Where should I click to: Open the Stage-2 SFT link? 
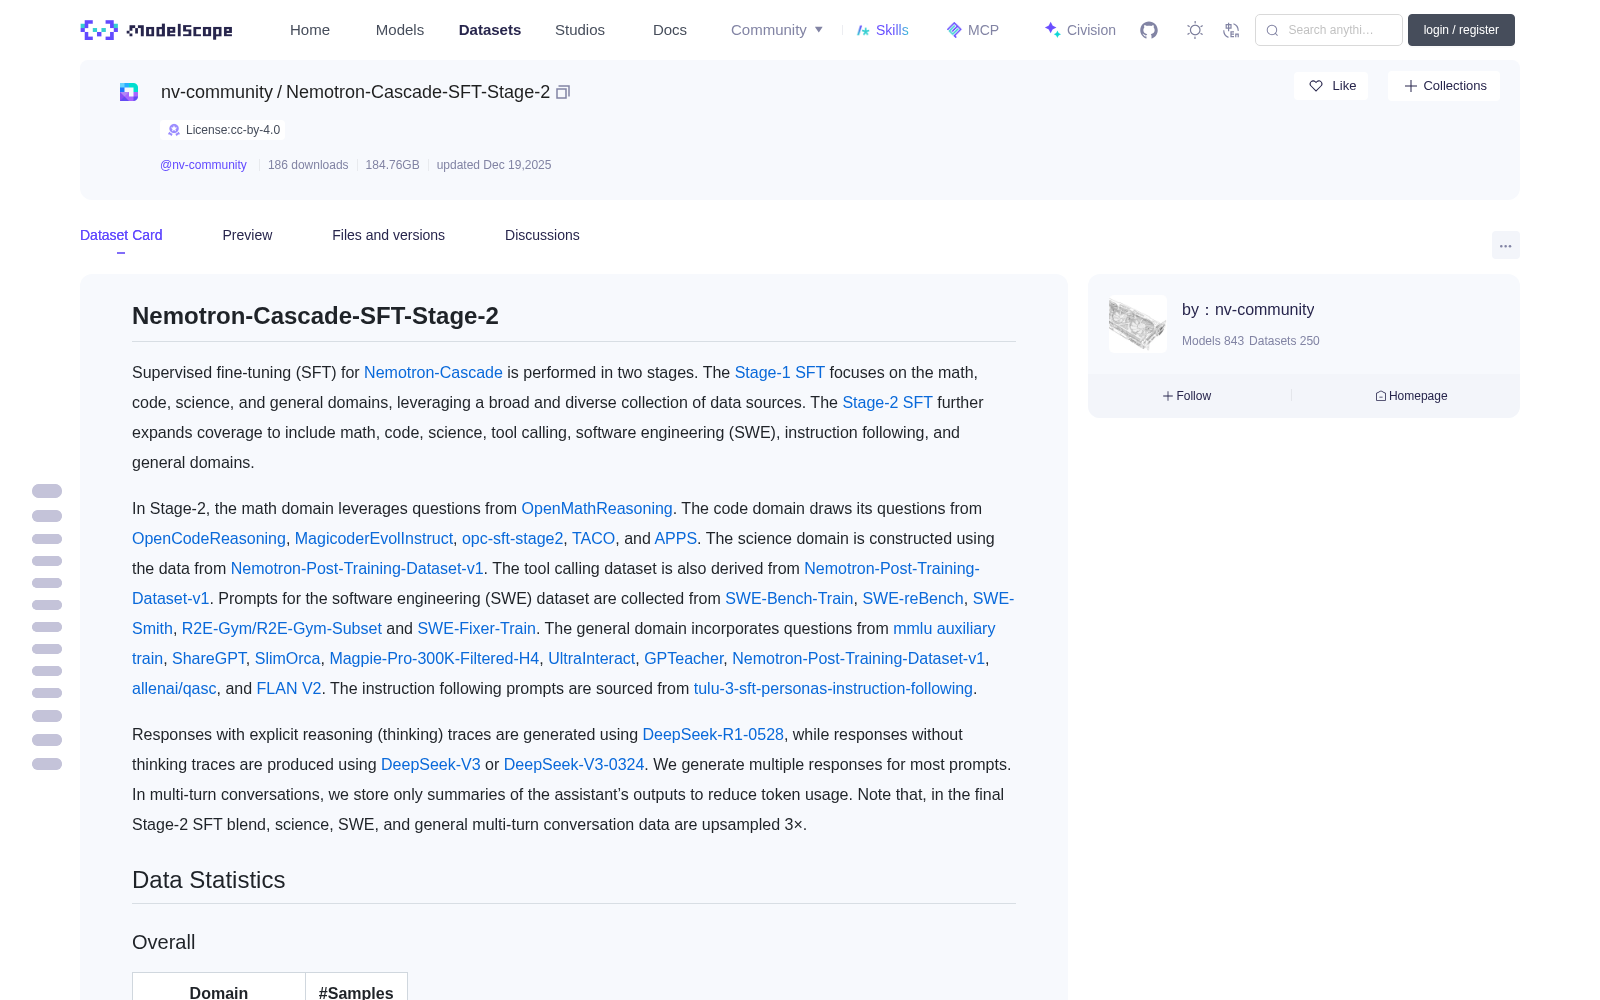click(888, 402)
